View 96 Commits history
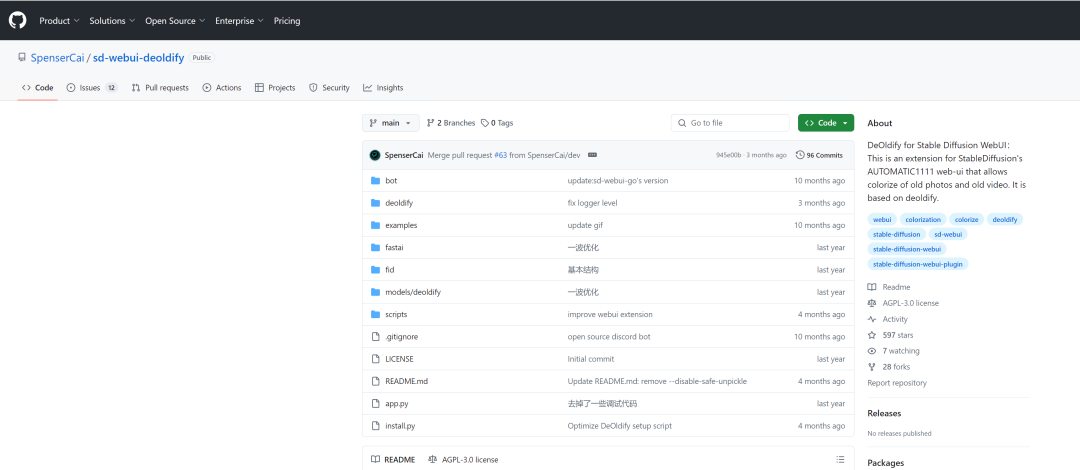This screenshot has width=1080, height=470. 819,155
